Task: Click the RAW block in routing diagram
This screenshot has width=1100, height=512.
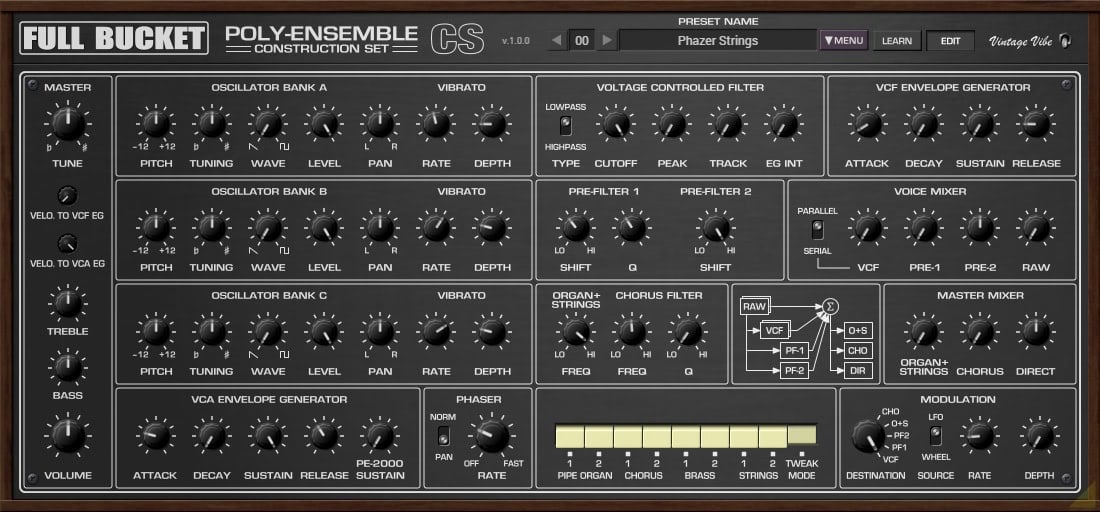Action: pyautogui.click(x=754, y=307)
